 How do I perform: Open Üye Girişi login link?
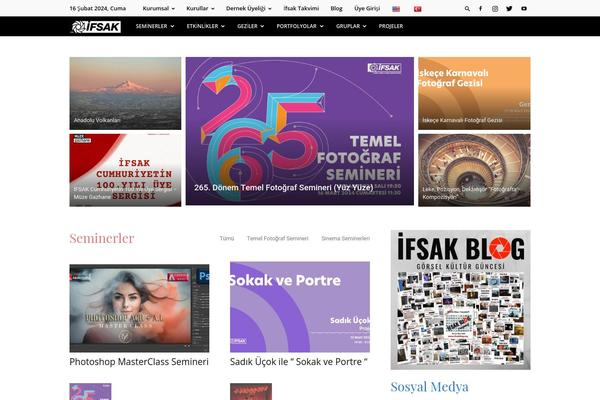(367, 8)
